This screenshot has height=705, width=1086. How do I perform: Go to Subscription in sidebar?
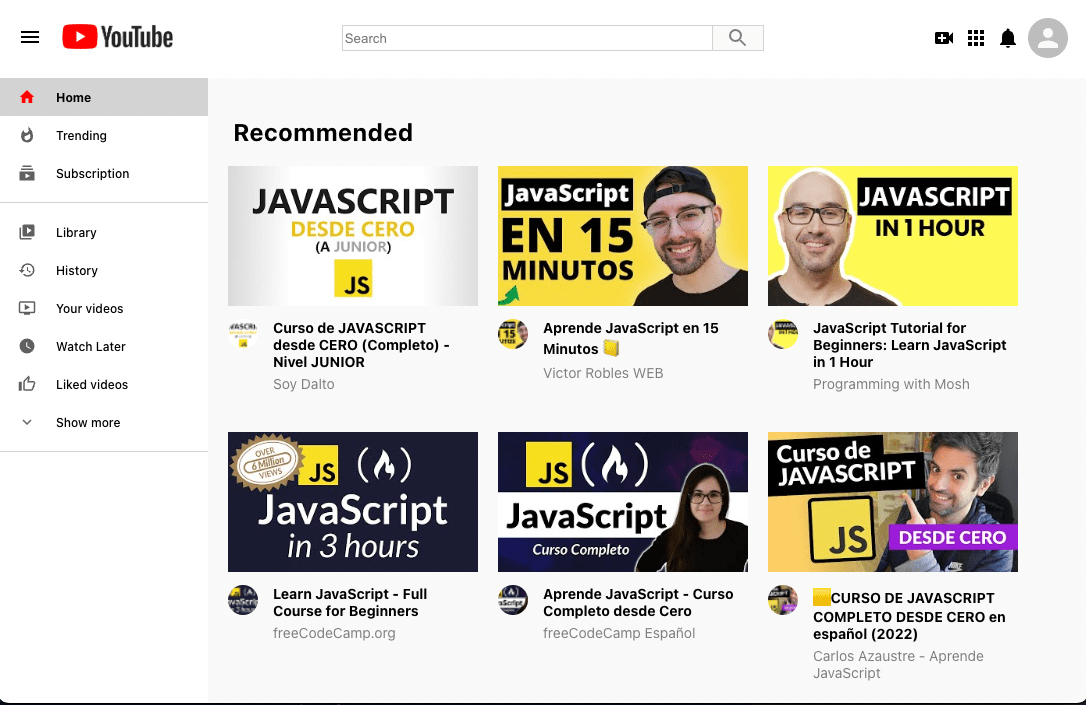(104, 173)
